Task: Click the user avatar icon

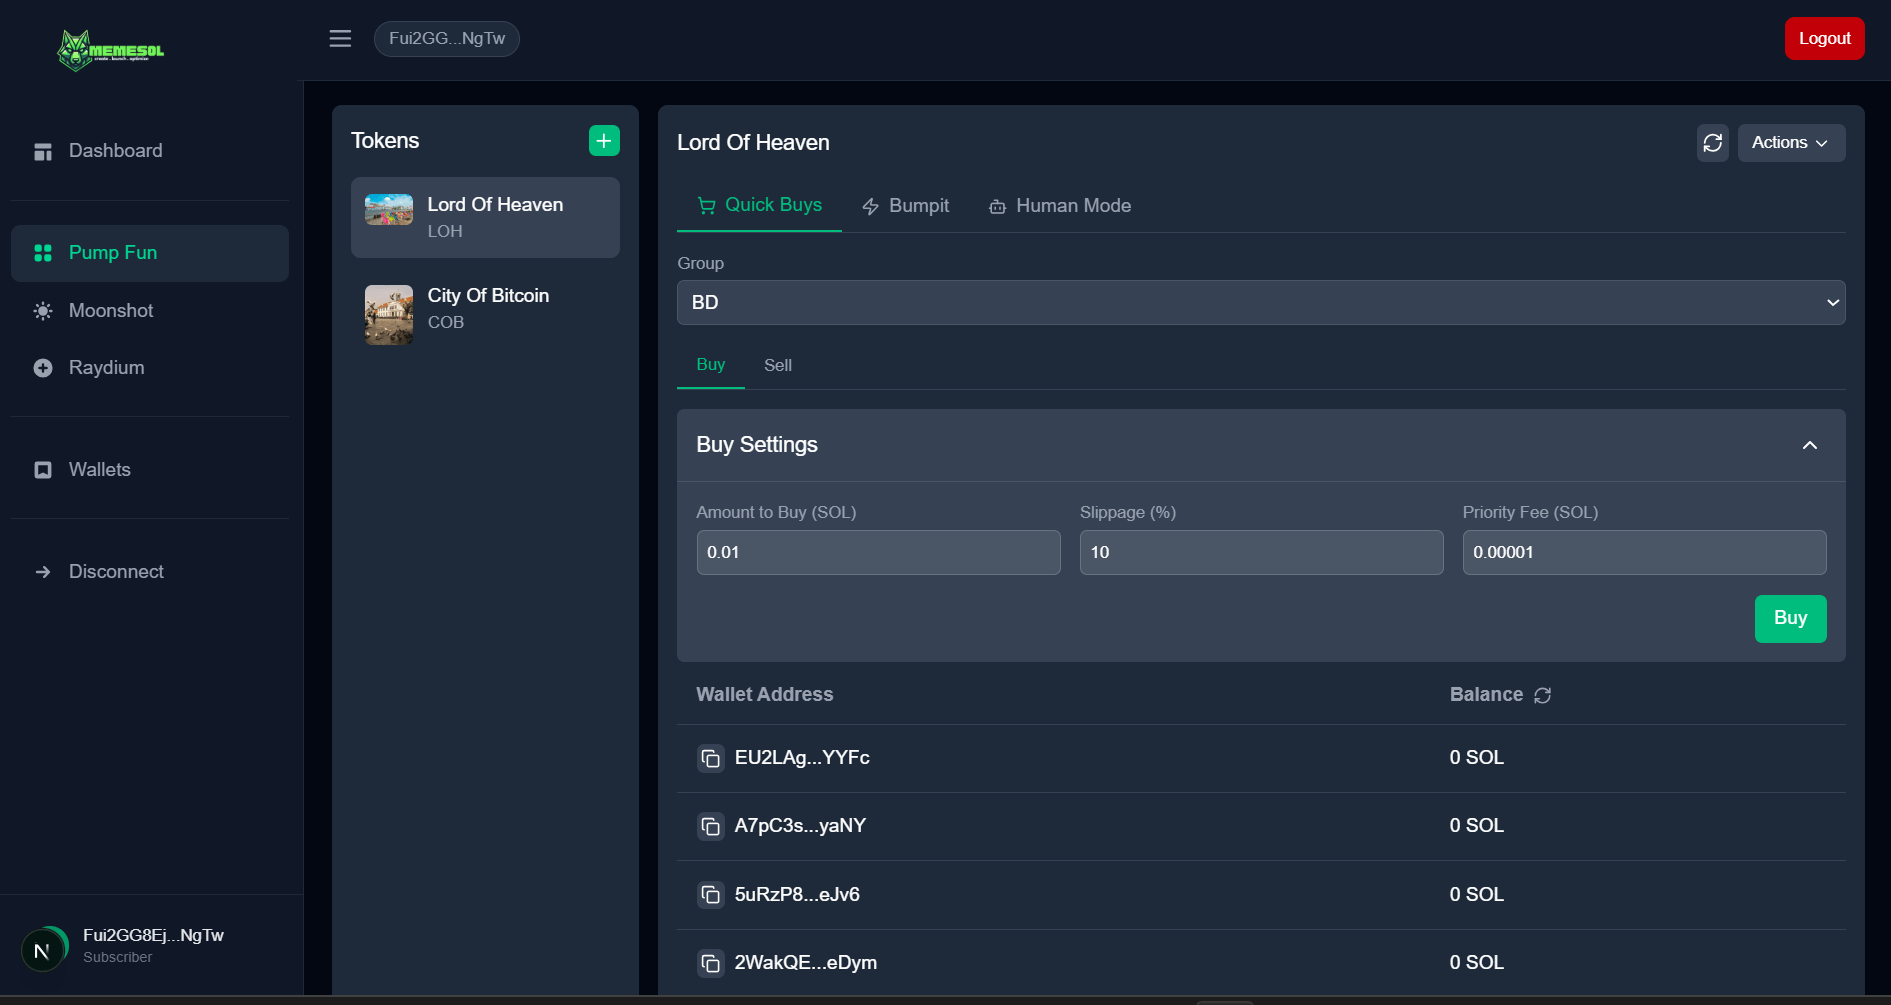Action: pos(44,948)
